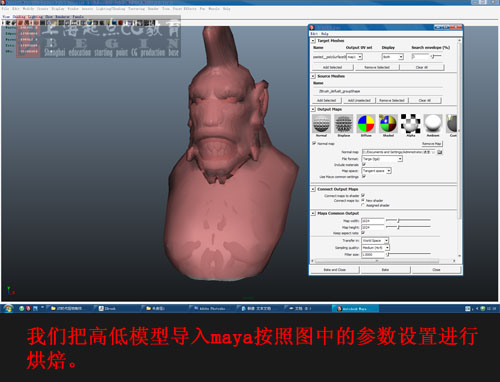The height and width of the screenshot is (382, 500).
Task: Click the Remove Map button
Action: [x=432, y=144]
